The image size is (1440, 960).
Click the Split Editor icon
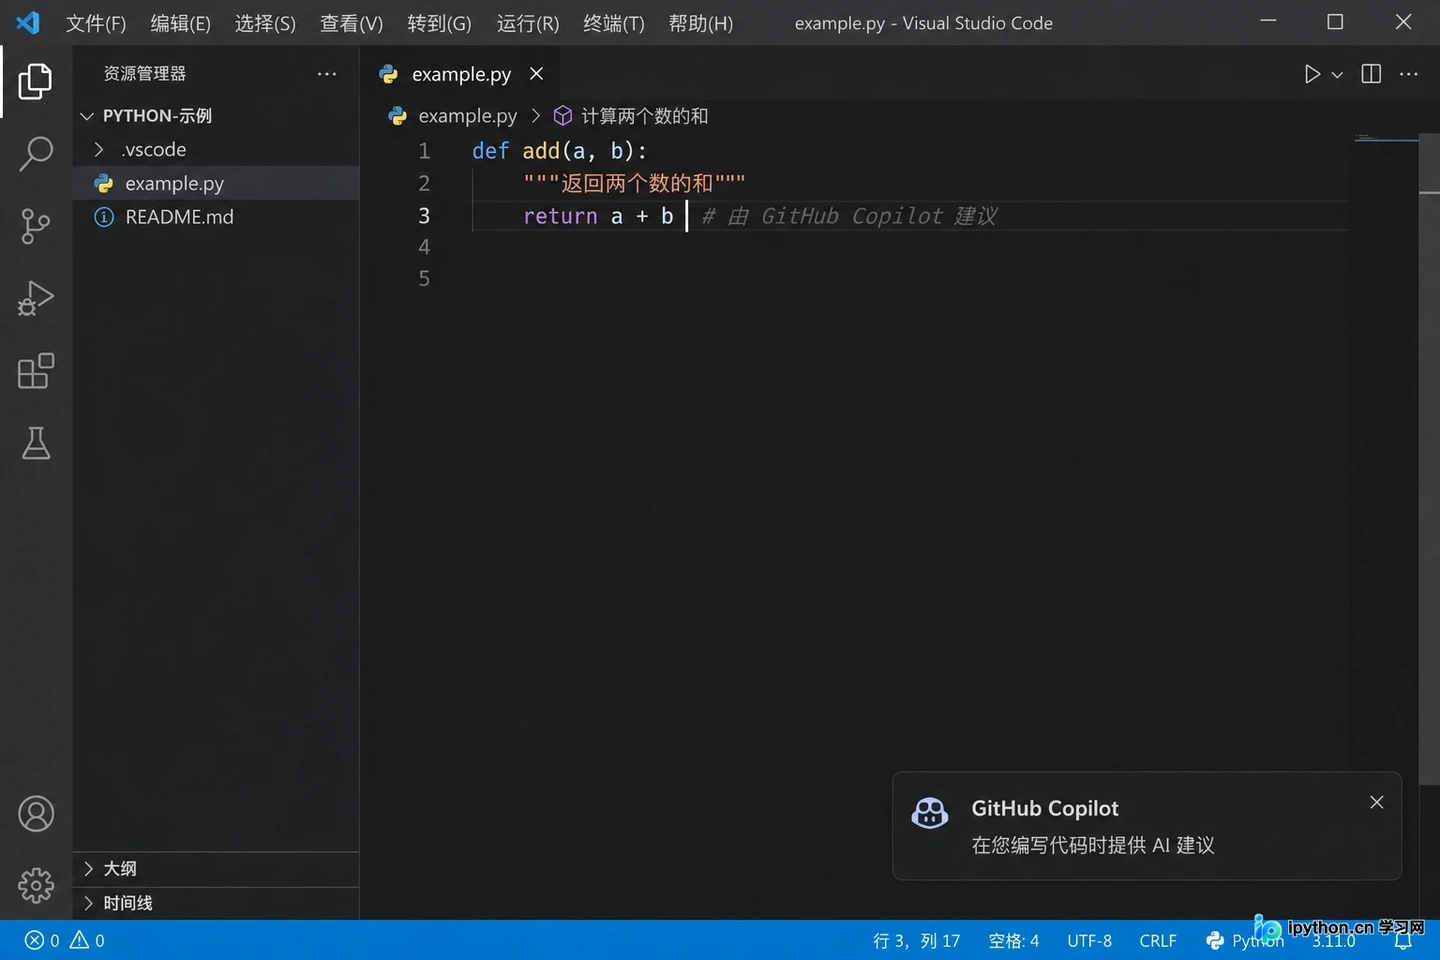click(x=1371, y=74)
